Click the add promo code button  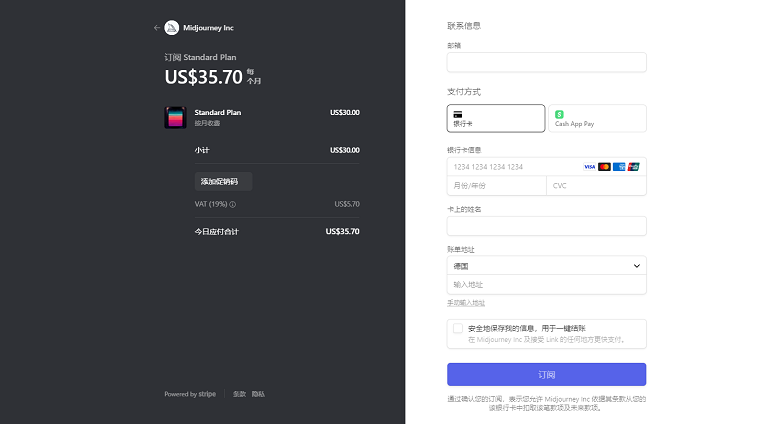tap(223, 181)
